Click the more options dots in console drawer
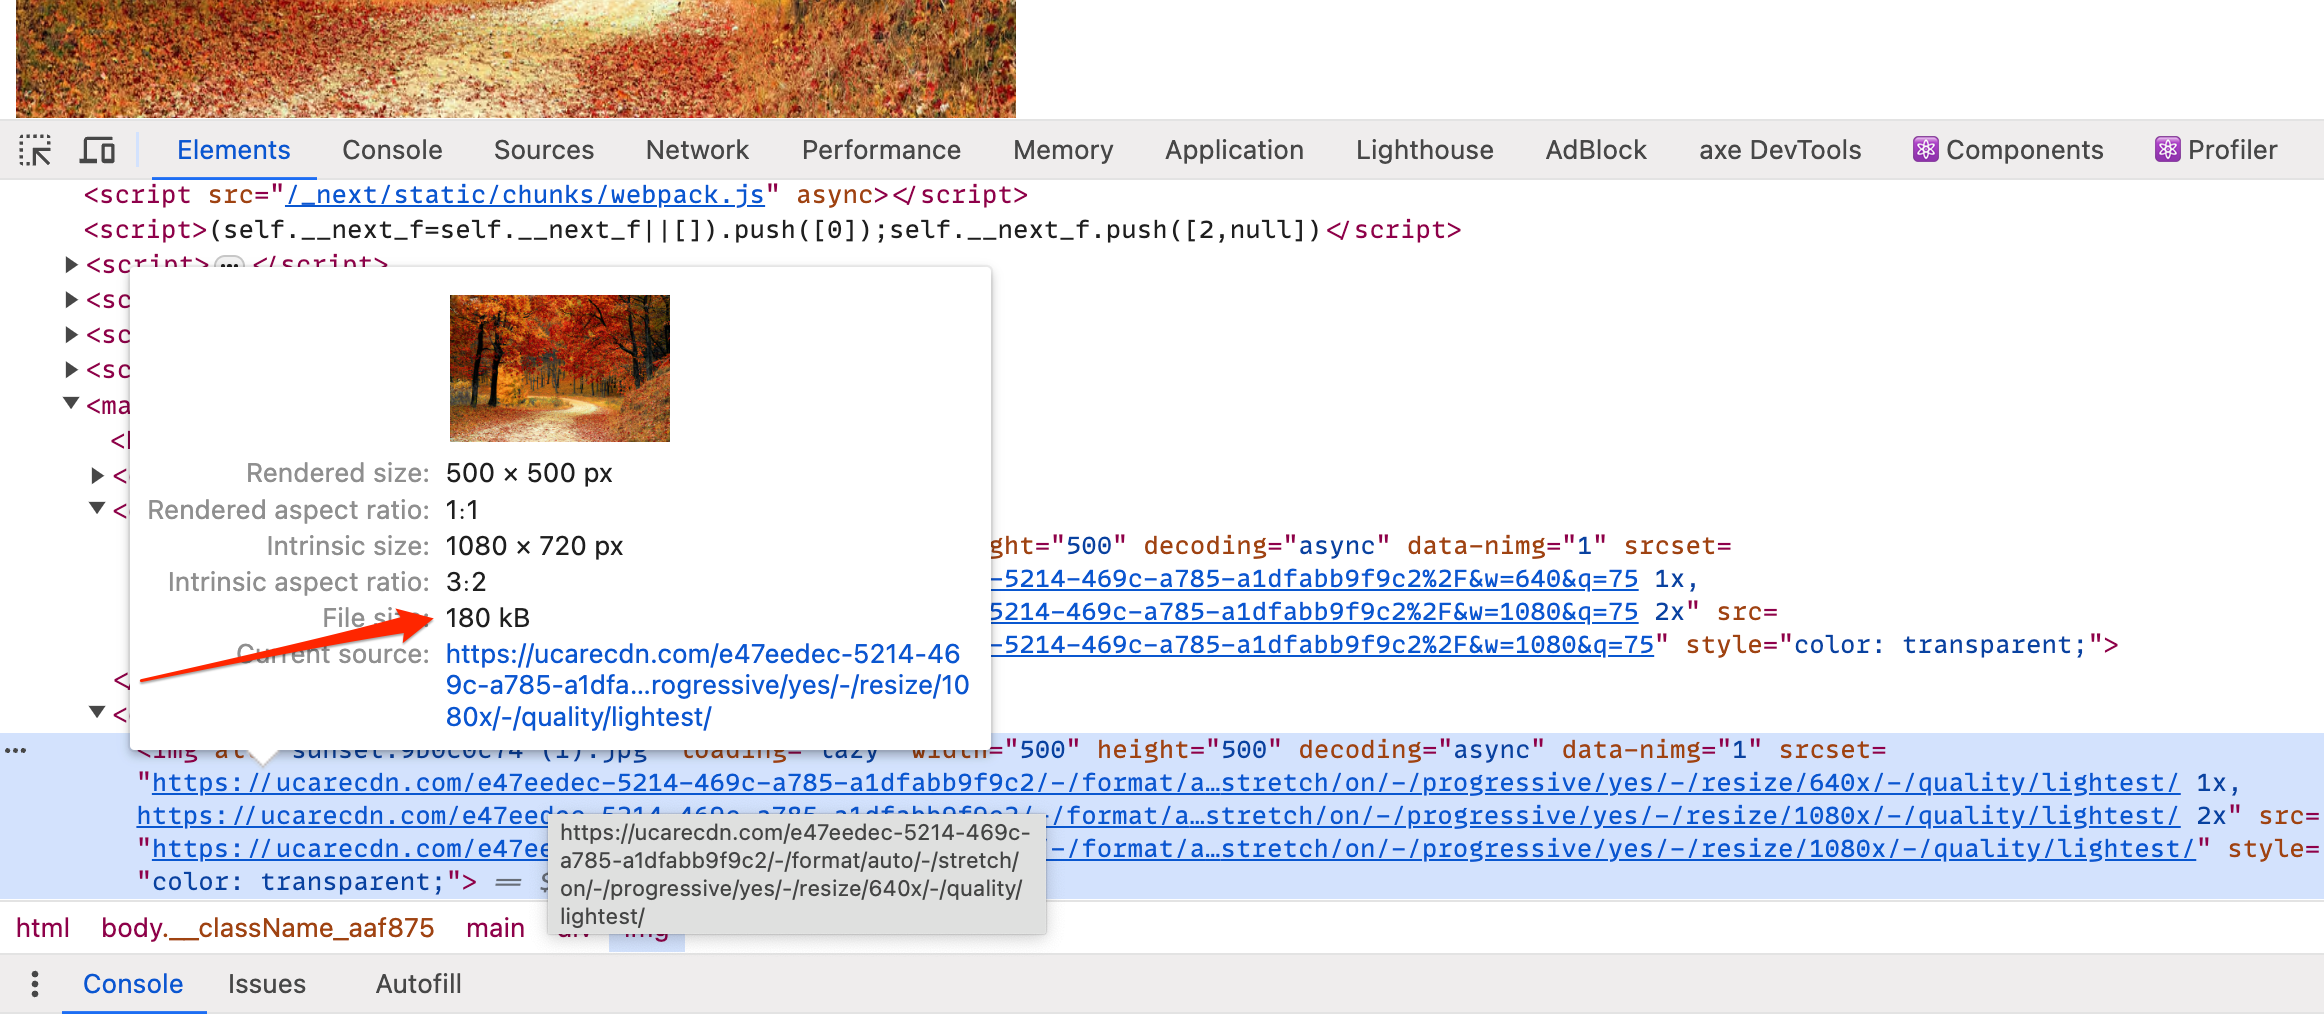Viewport: 2324px width, 1014px height. (x=35, y=984)
